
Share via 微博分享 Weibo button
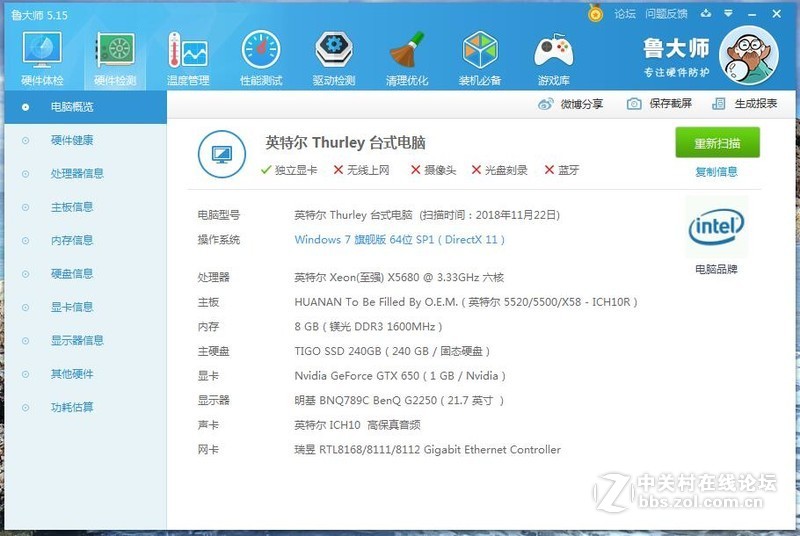click(570, 104)
